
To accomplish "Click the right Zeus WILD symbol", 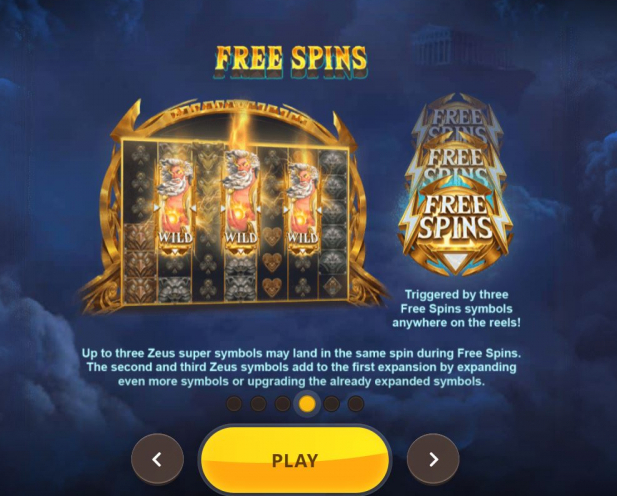I will (x=303, y=205).
